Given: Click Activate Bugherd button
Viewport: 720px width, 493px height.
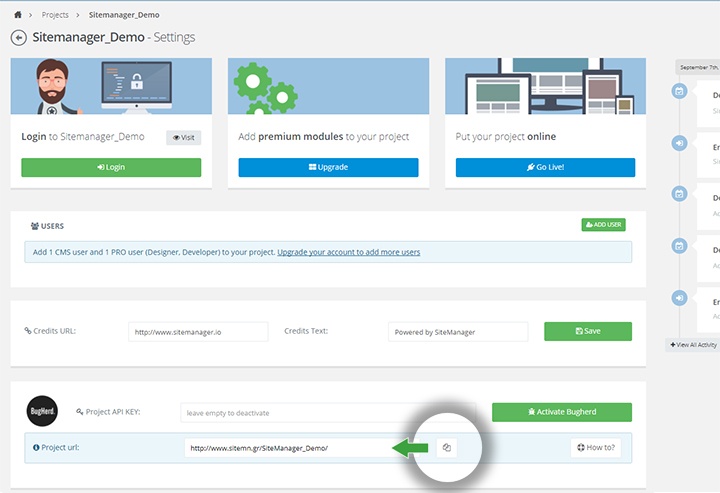Looking at the screenshot, I should (x=562, y=412).
